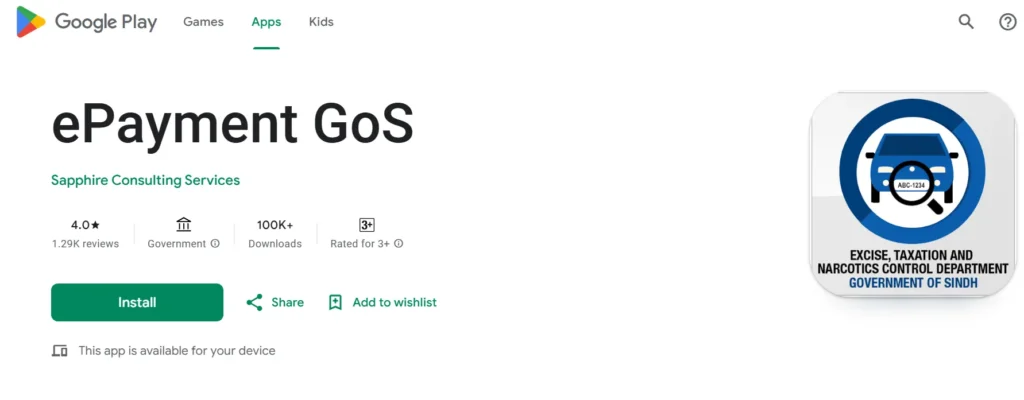This screenshot has height=400, width=1024.
Task: Click the Share icon
Action: pos(254,302)
